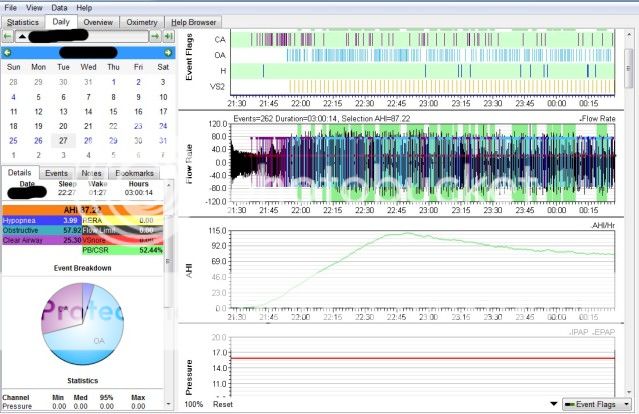639x414 pixels.
Task: Click the 100% zoom label
Action: point(194,404)
